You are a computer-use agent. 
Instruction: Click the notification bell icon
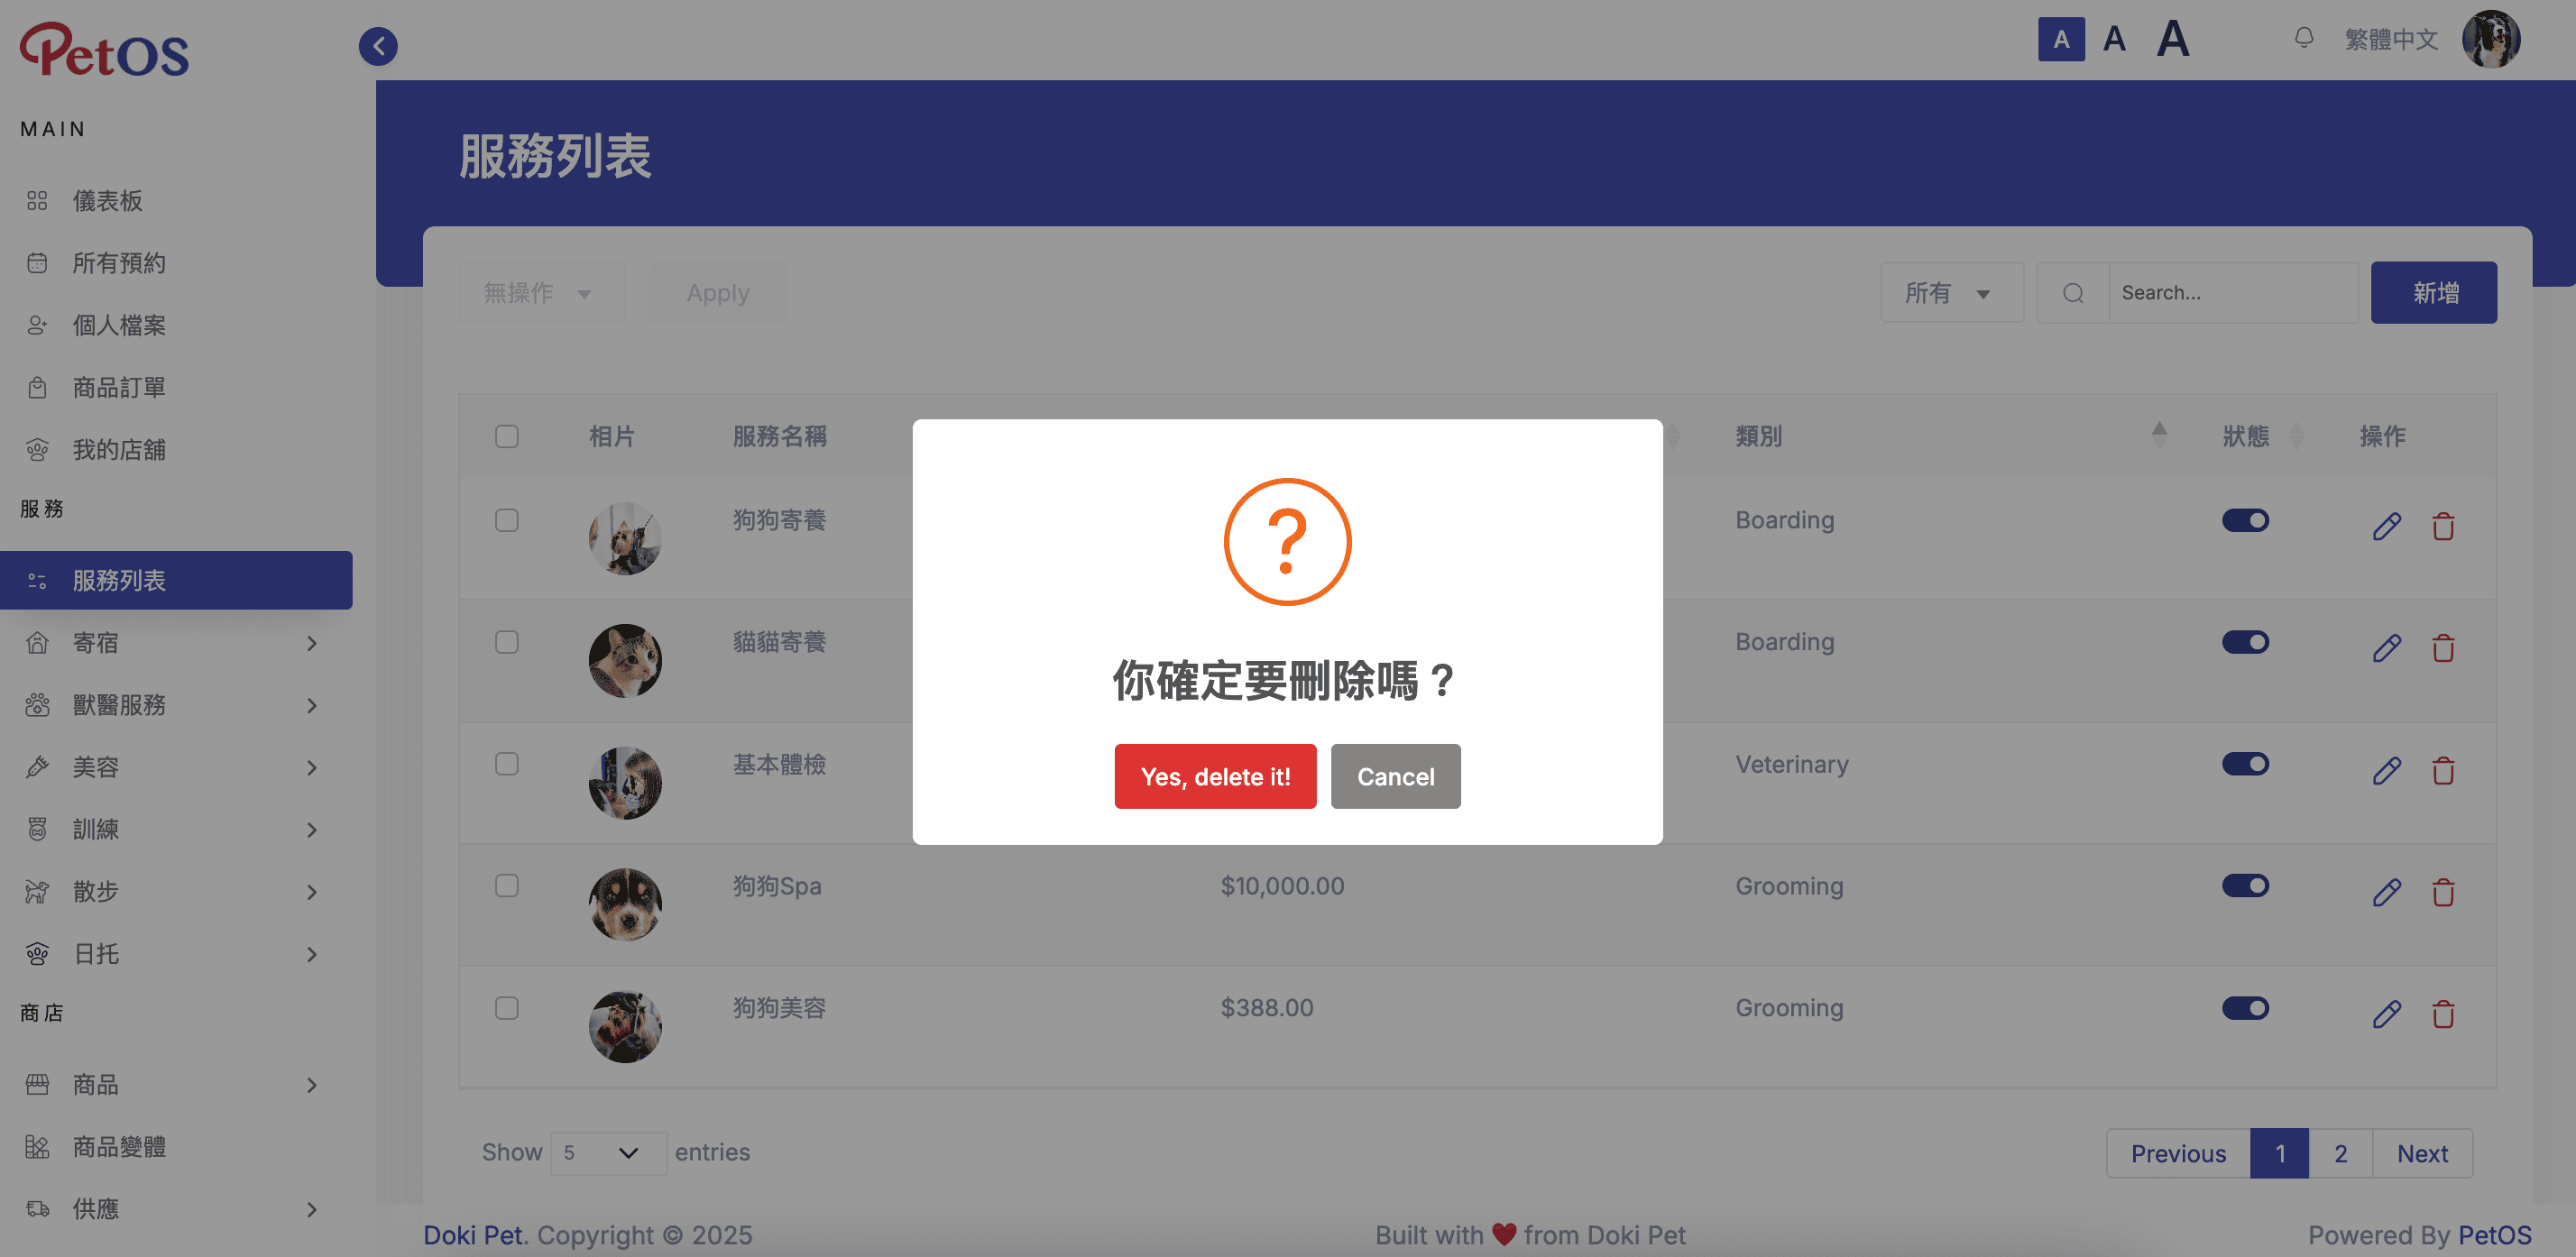2303,39
